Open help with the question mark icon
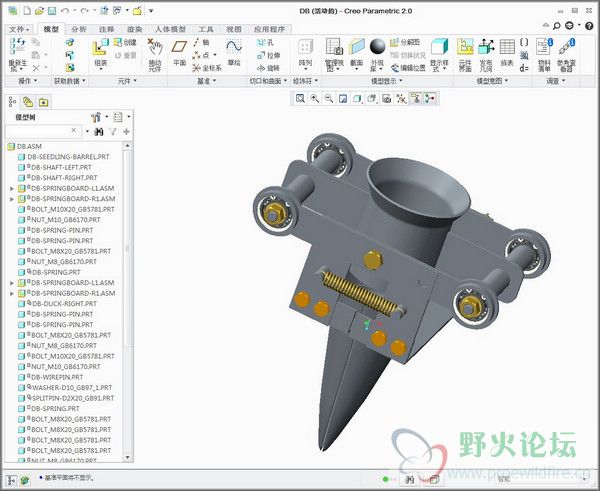 tap(589, 26)
